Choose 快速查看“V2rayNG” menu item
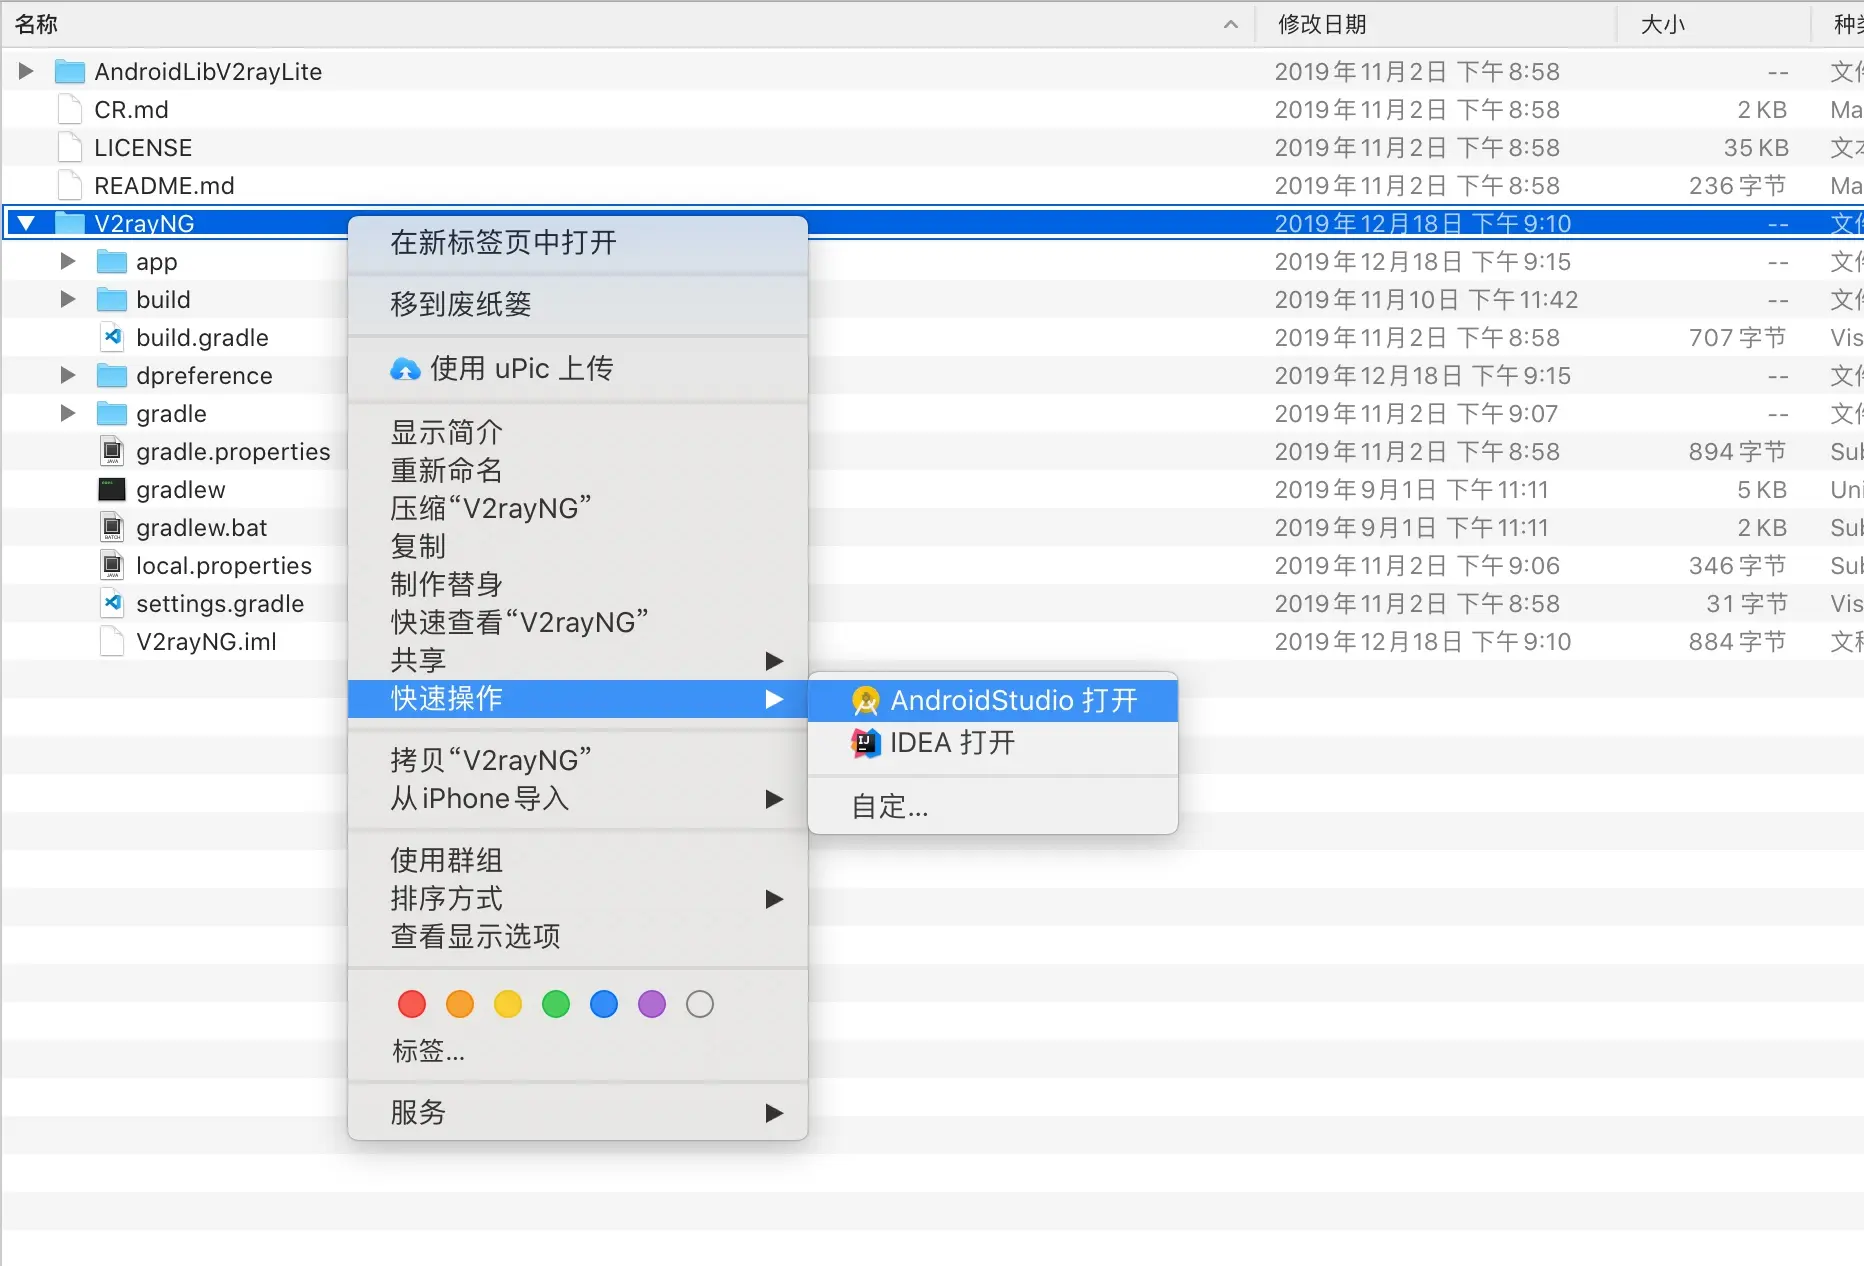 coord(578,623)
